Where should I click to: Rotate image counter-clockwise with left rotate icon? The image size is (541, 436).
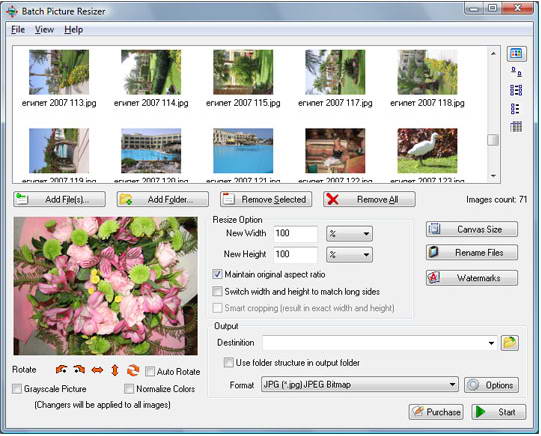[61, 370]
